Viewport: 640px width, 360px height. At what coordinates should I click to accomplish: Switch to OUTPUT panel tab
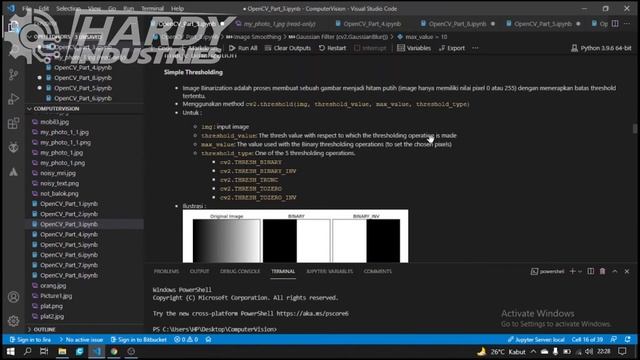click(x=199, y=271)
